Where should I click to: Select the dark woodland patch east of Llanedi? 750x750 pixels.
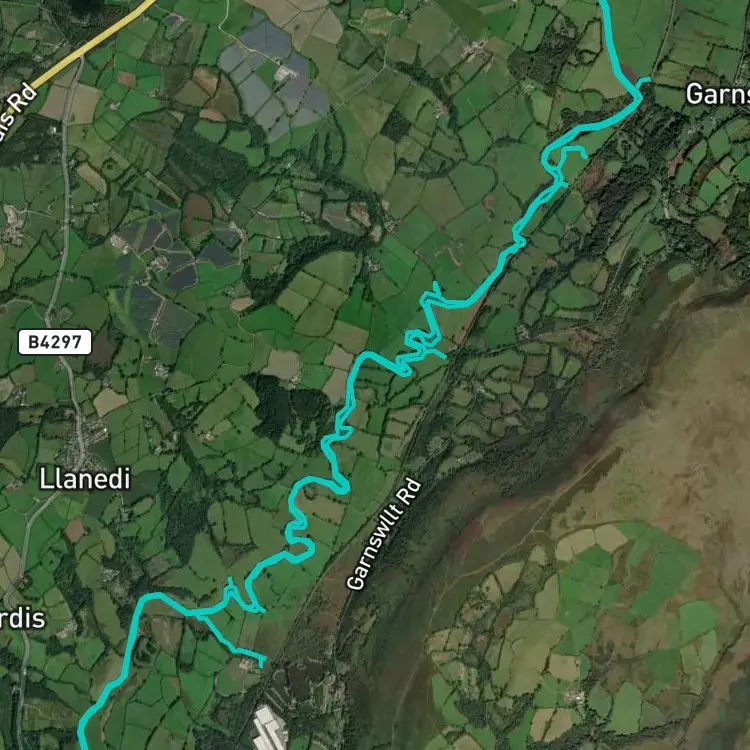point(287,409)
